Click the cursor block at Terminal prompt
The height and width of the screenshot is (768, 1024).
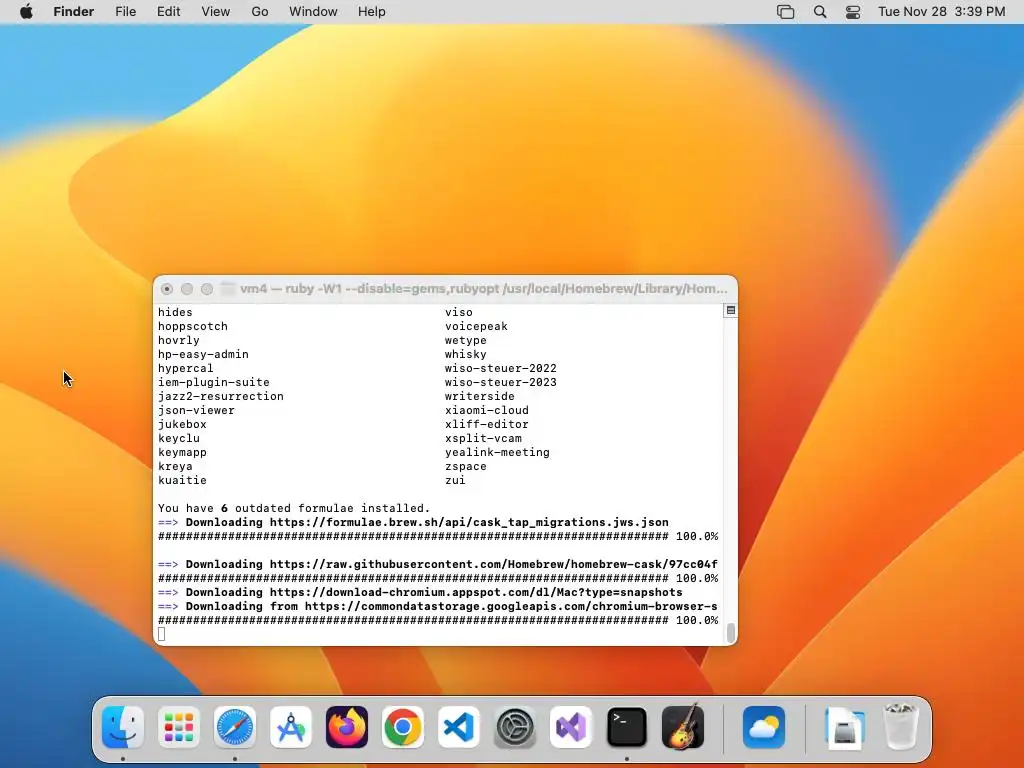pyautogui.click(x=161, y=634)
